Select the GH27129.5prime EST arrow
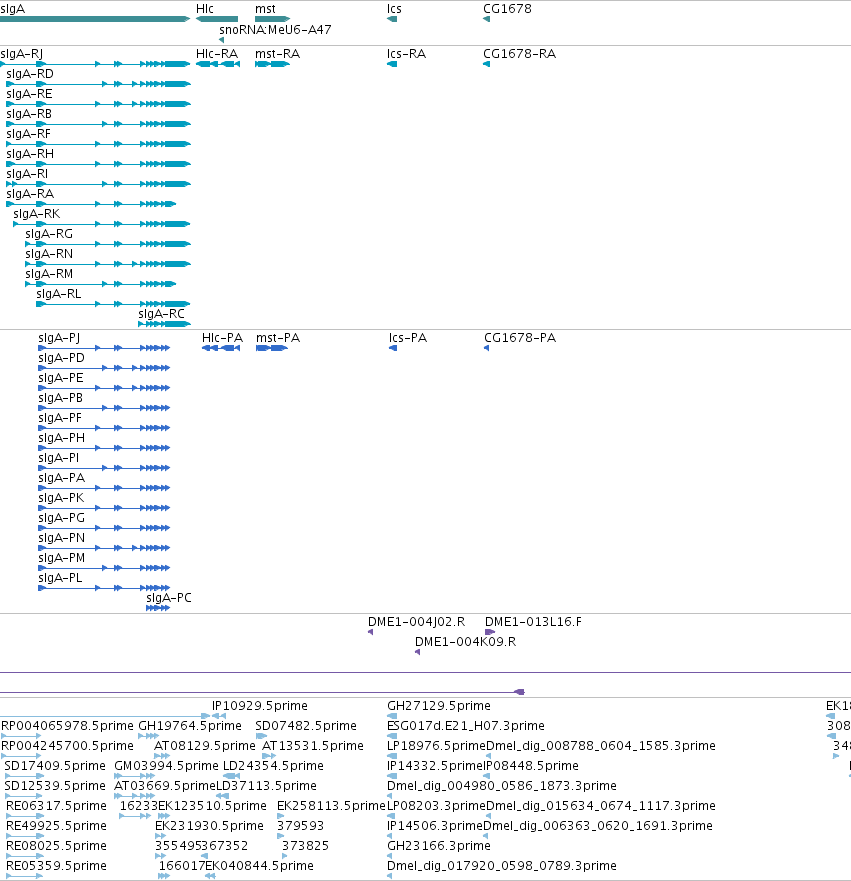The height and width of the screenshot is (881, 851). pyautogui.click(x=392, y=716)
